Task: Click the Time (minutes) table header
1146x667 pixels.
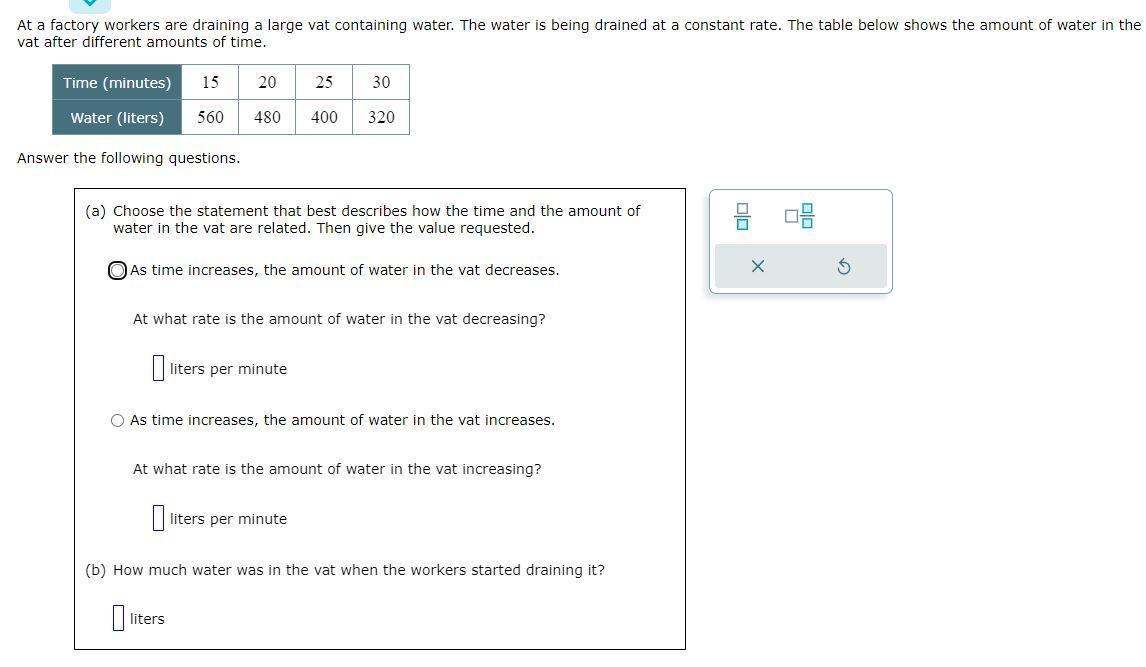Action: click(x=117, y=83)
